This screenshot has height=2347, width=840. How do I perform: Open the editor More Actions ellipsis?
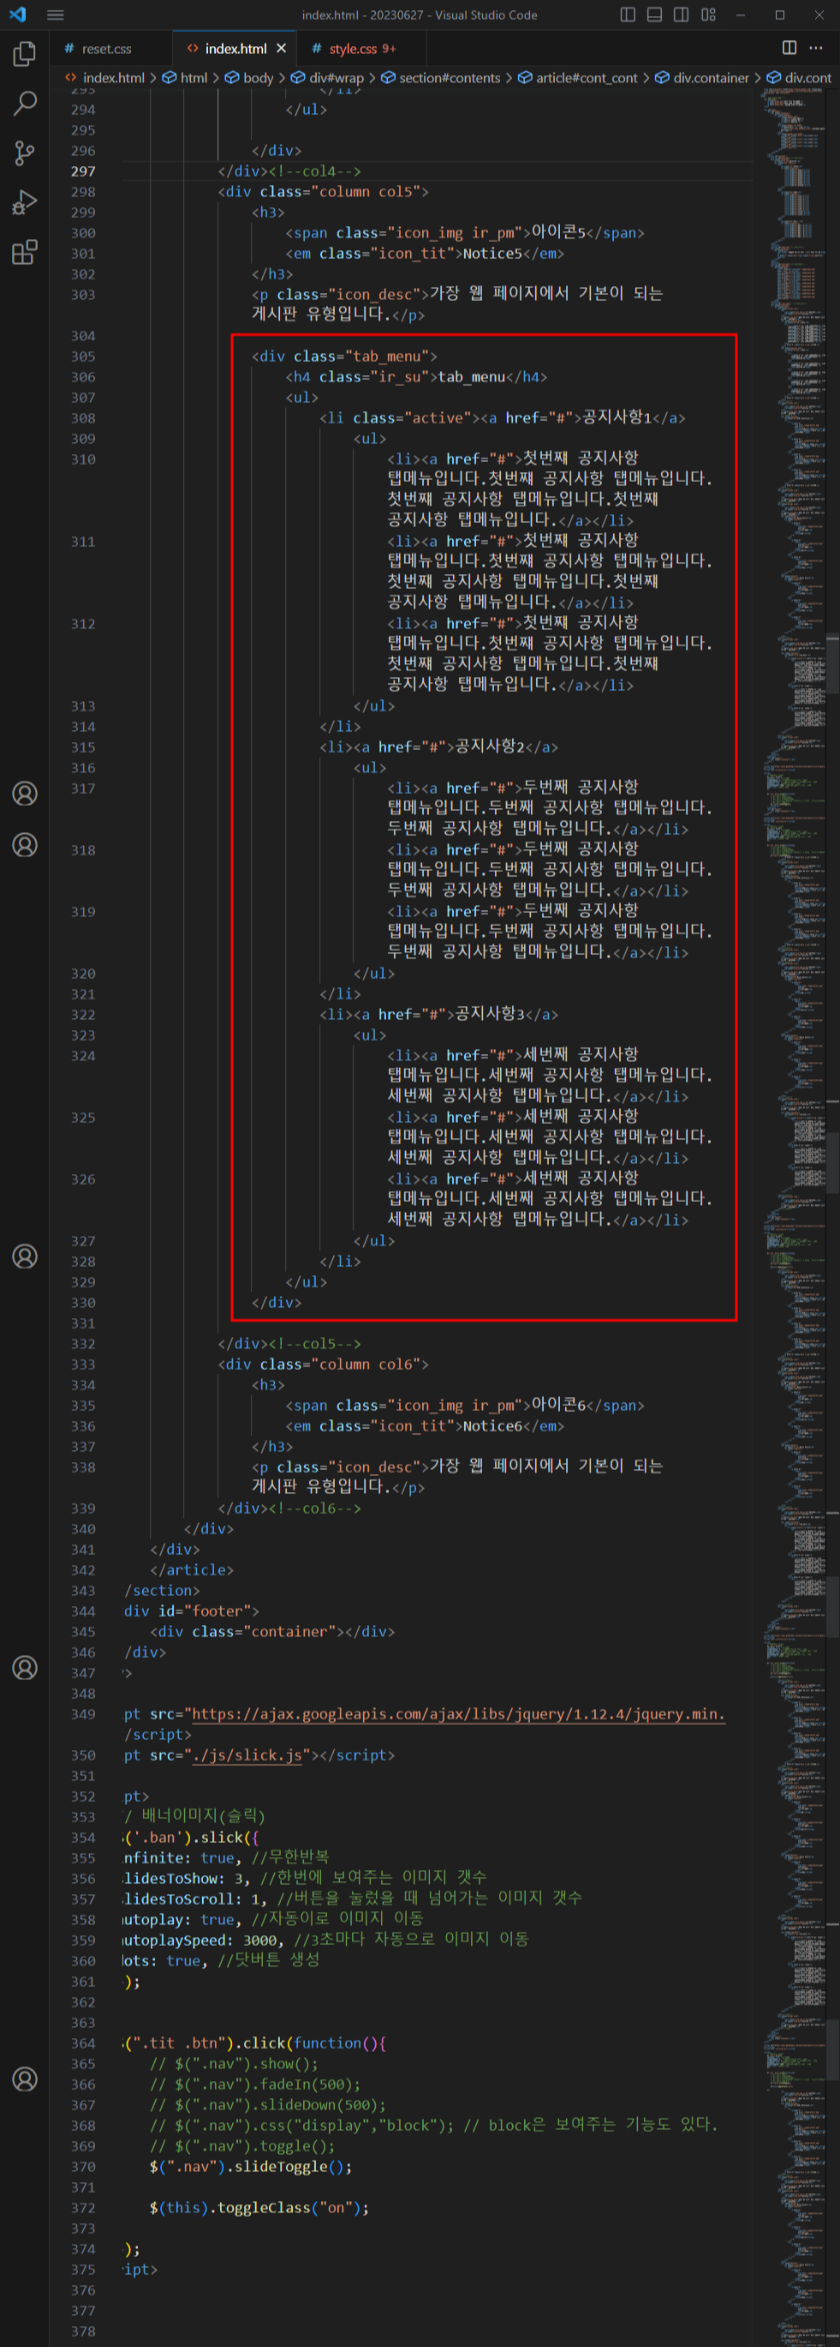[816, 48]
